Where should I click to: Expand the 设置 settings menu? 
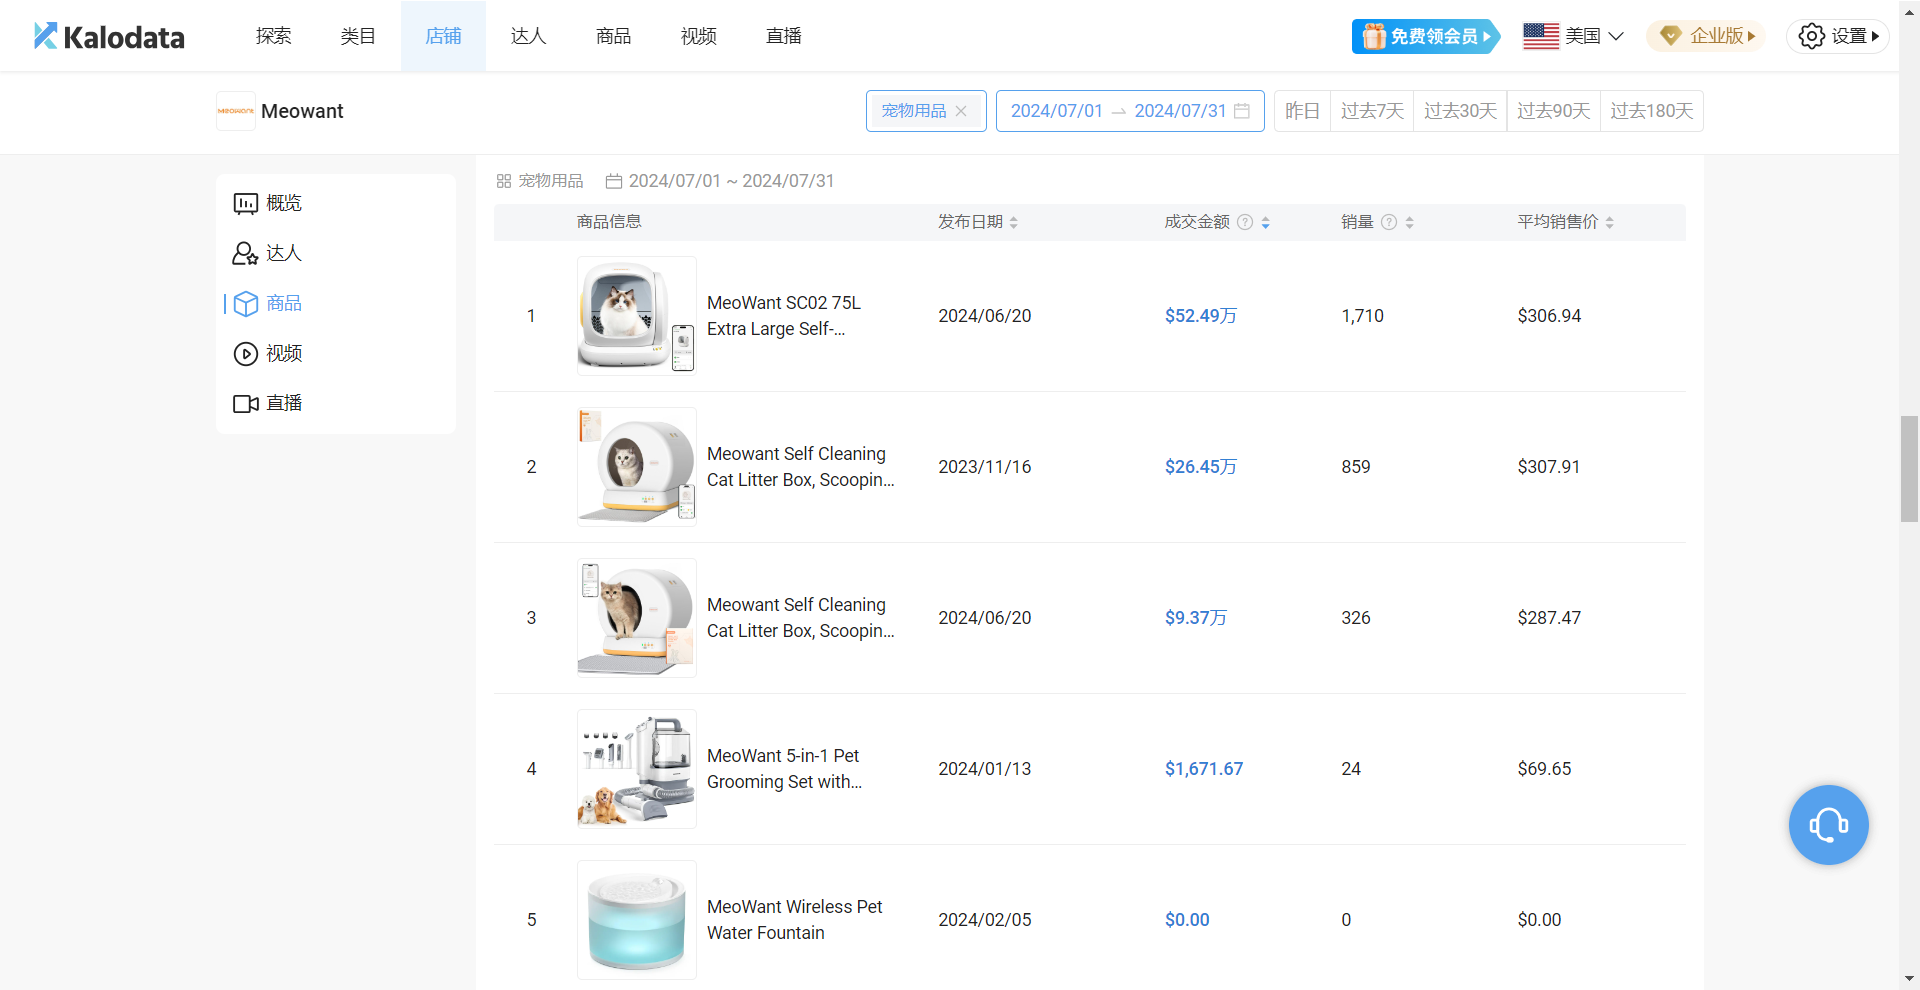pos(1838,36)
